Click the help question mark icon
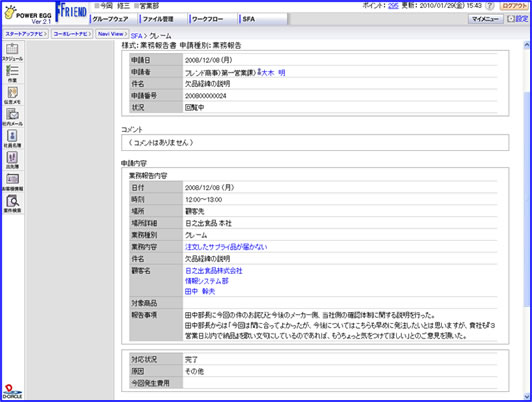 click(490, 6)
